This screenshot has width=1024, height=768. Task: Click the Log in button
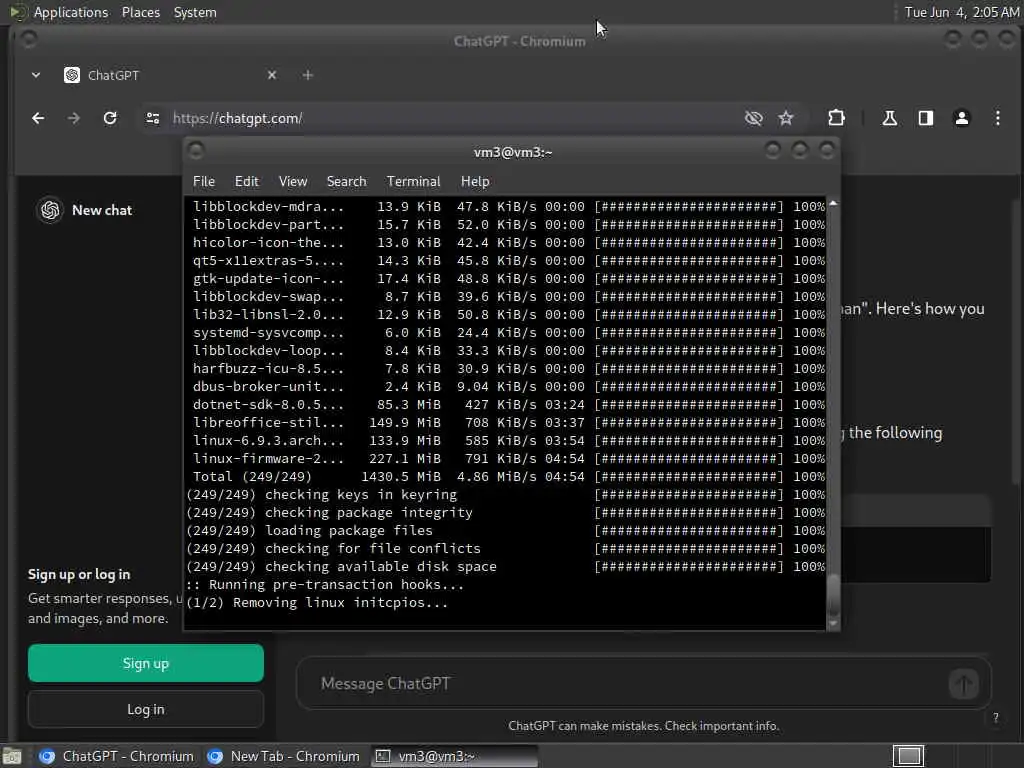pos(146,709)
